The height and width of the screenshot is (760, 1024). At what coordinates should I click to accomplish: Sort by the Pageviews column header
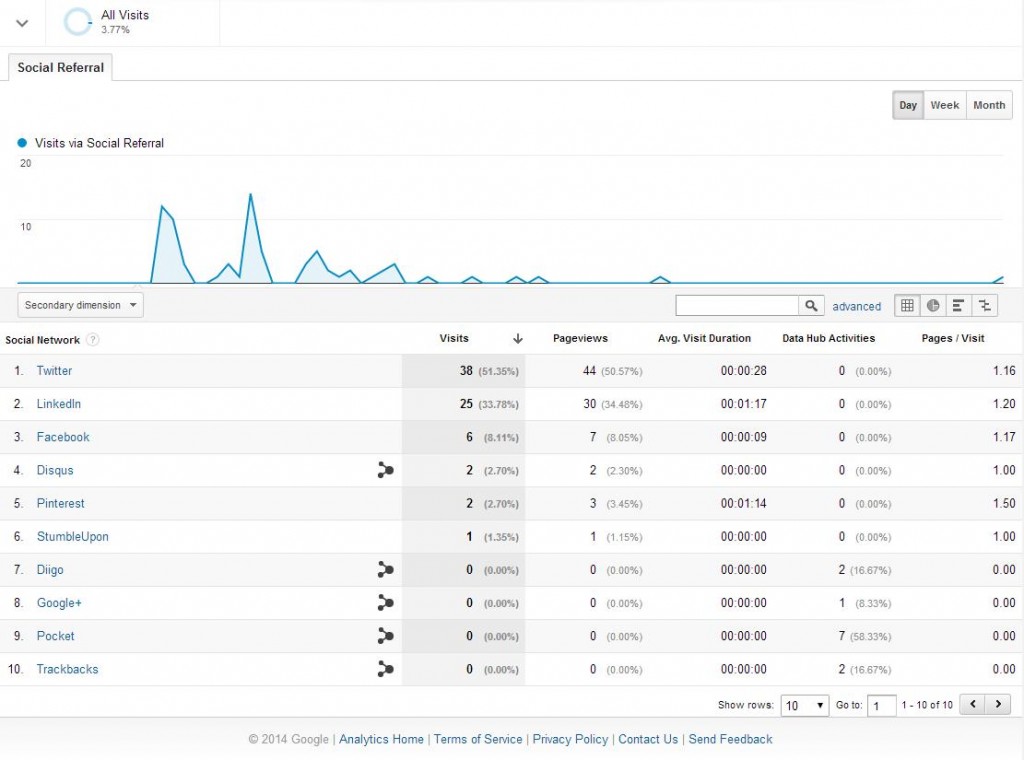[x=580, y=338]
